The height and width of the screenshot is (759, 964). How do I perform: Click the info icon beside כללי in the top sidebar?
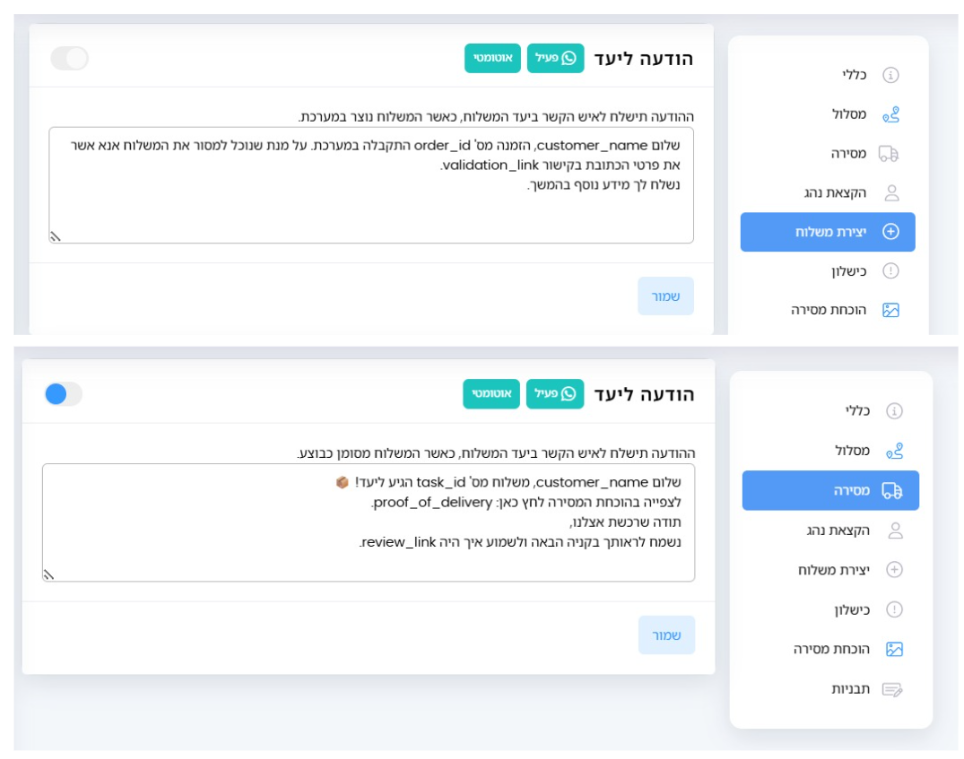coord(890,75)
